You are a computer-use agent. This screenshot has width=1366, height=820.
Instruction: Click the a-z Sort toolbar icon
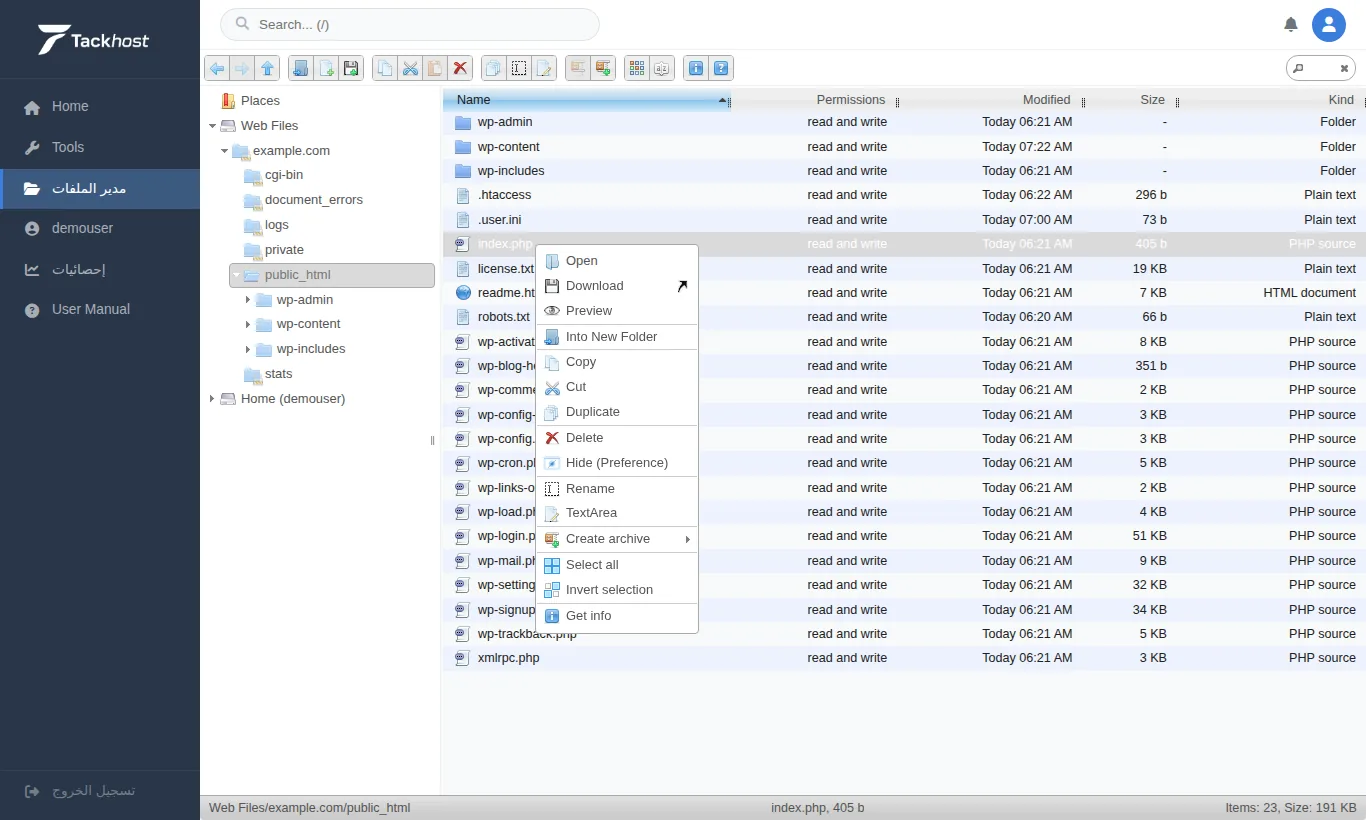click(x=662, y=68)
